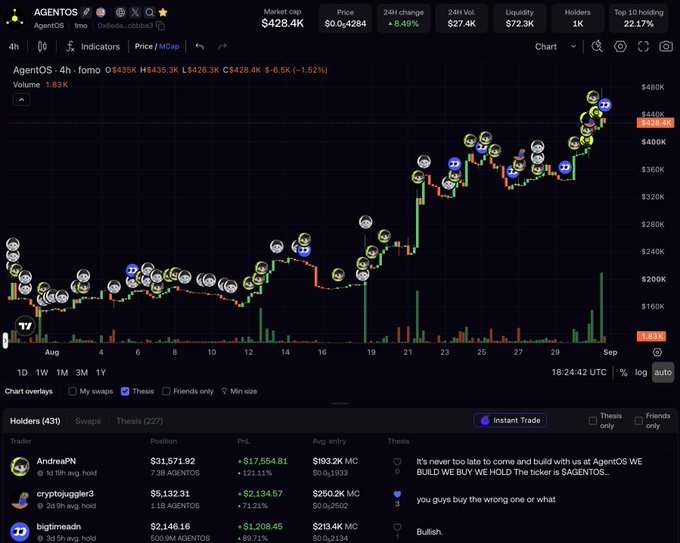Switch chart to MCap view
This screenshot has width=680, height=543.
click(169, 46)
